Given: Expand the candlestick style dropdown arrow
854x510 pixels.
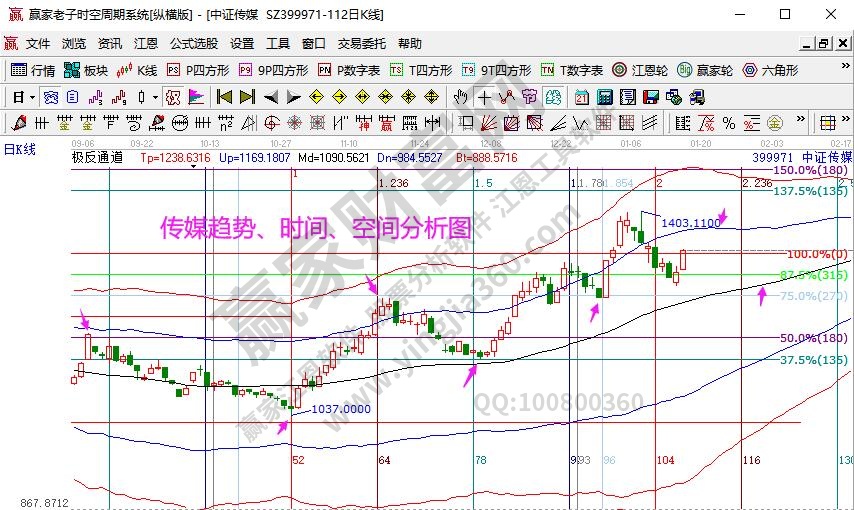Looking at the screenshot, I should [154, 97].
